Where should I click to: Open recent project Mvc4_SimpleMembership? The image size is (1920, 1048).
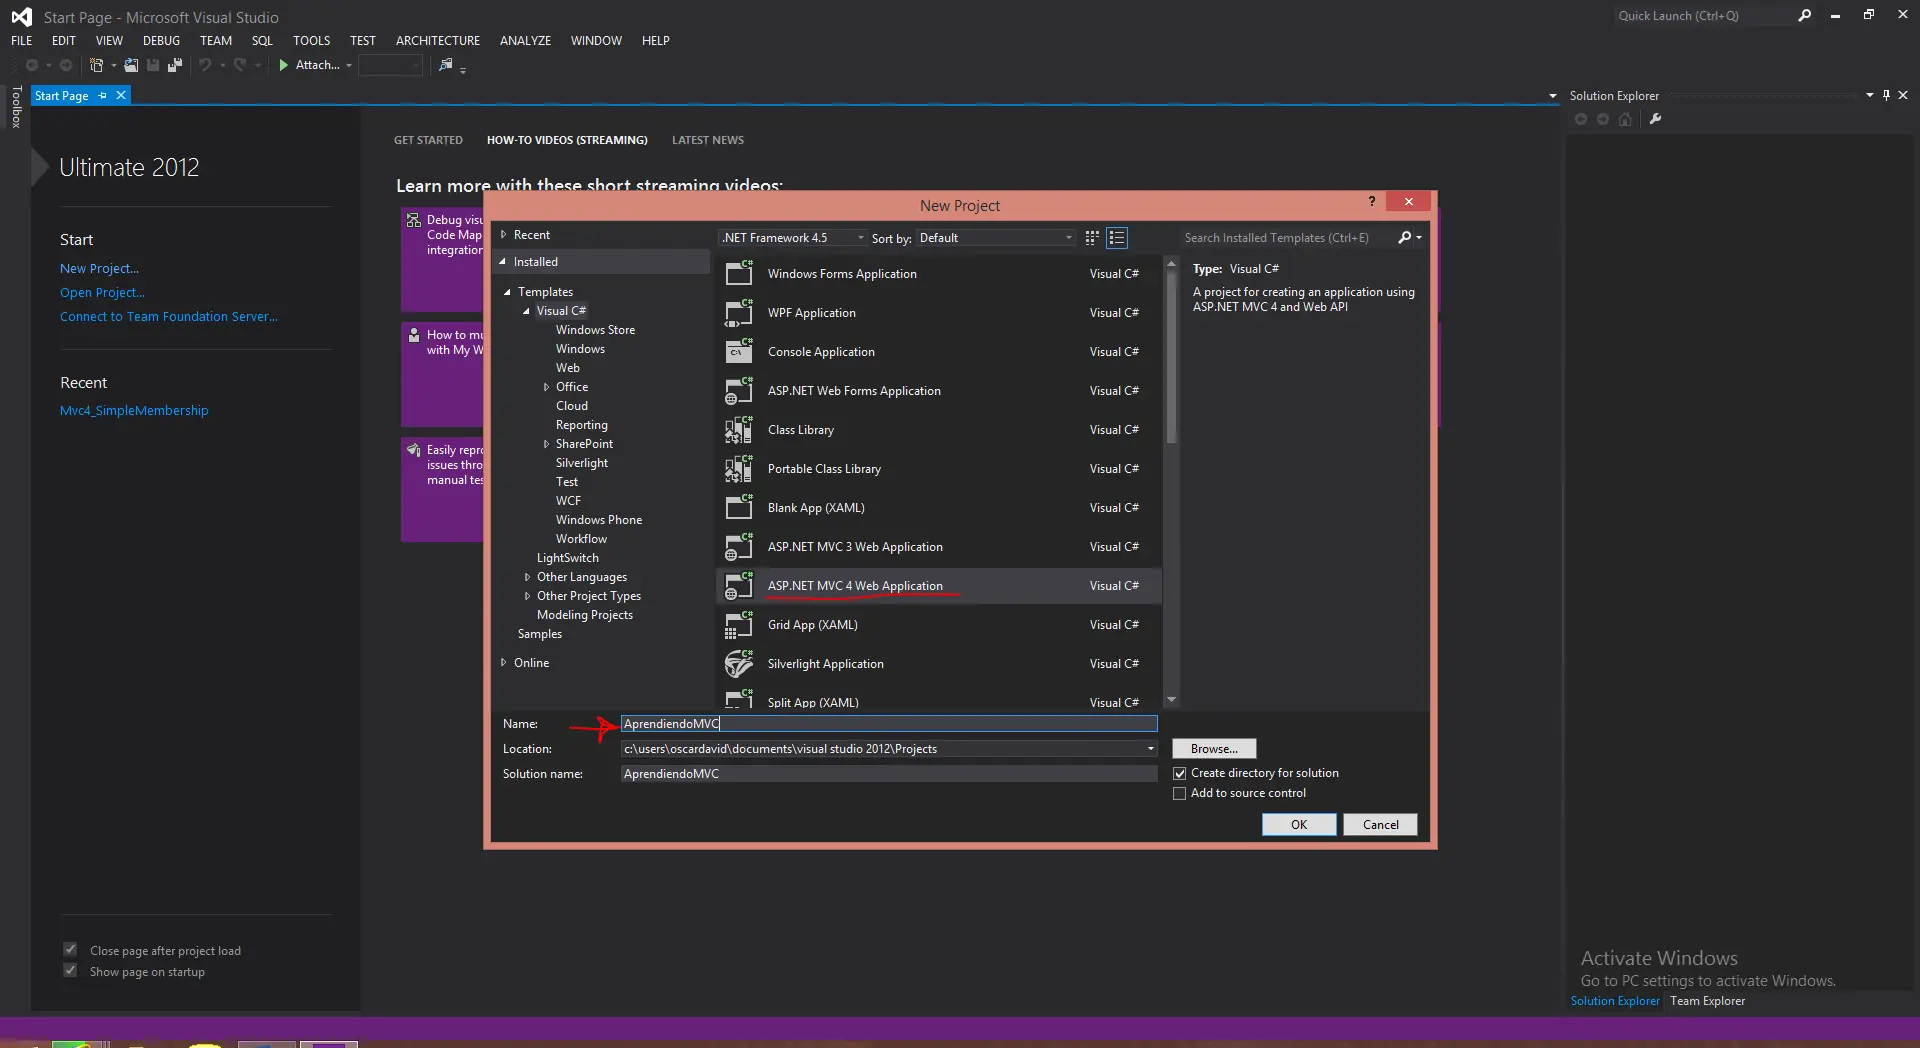tap(134, 411)
